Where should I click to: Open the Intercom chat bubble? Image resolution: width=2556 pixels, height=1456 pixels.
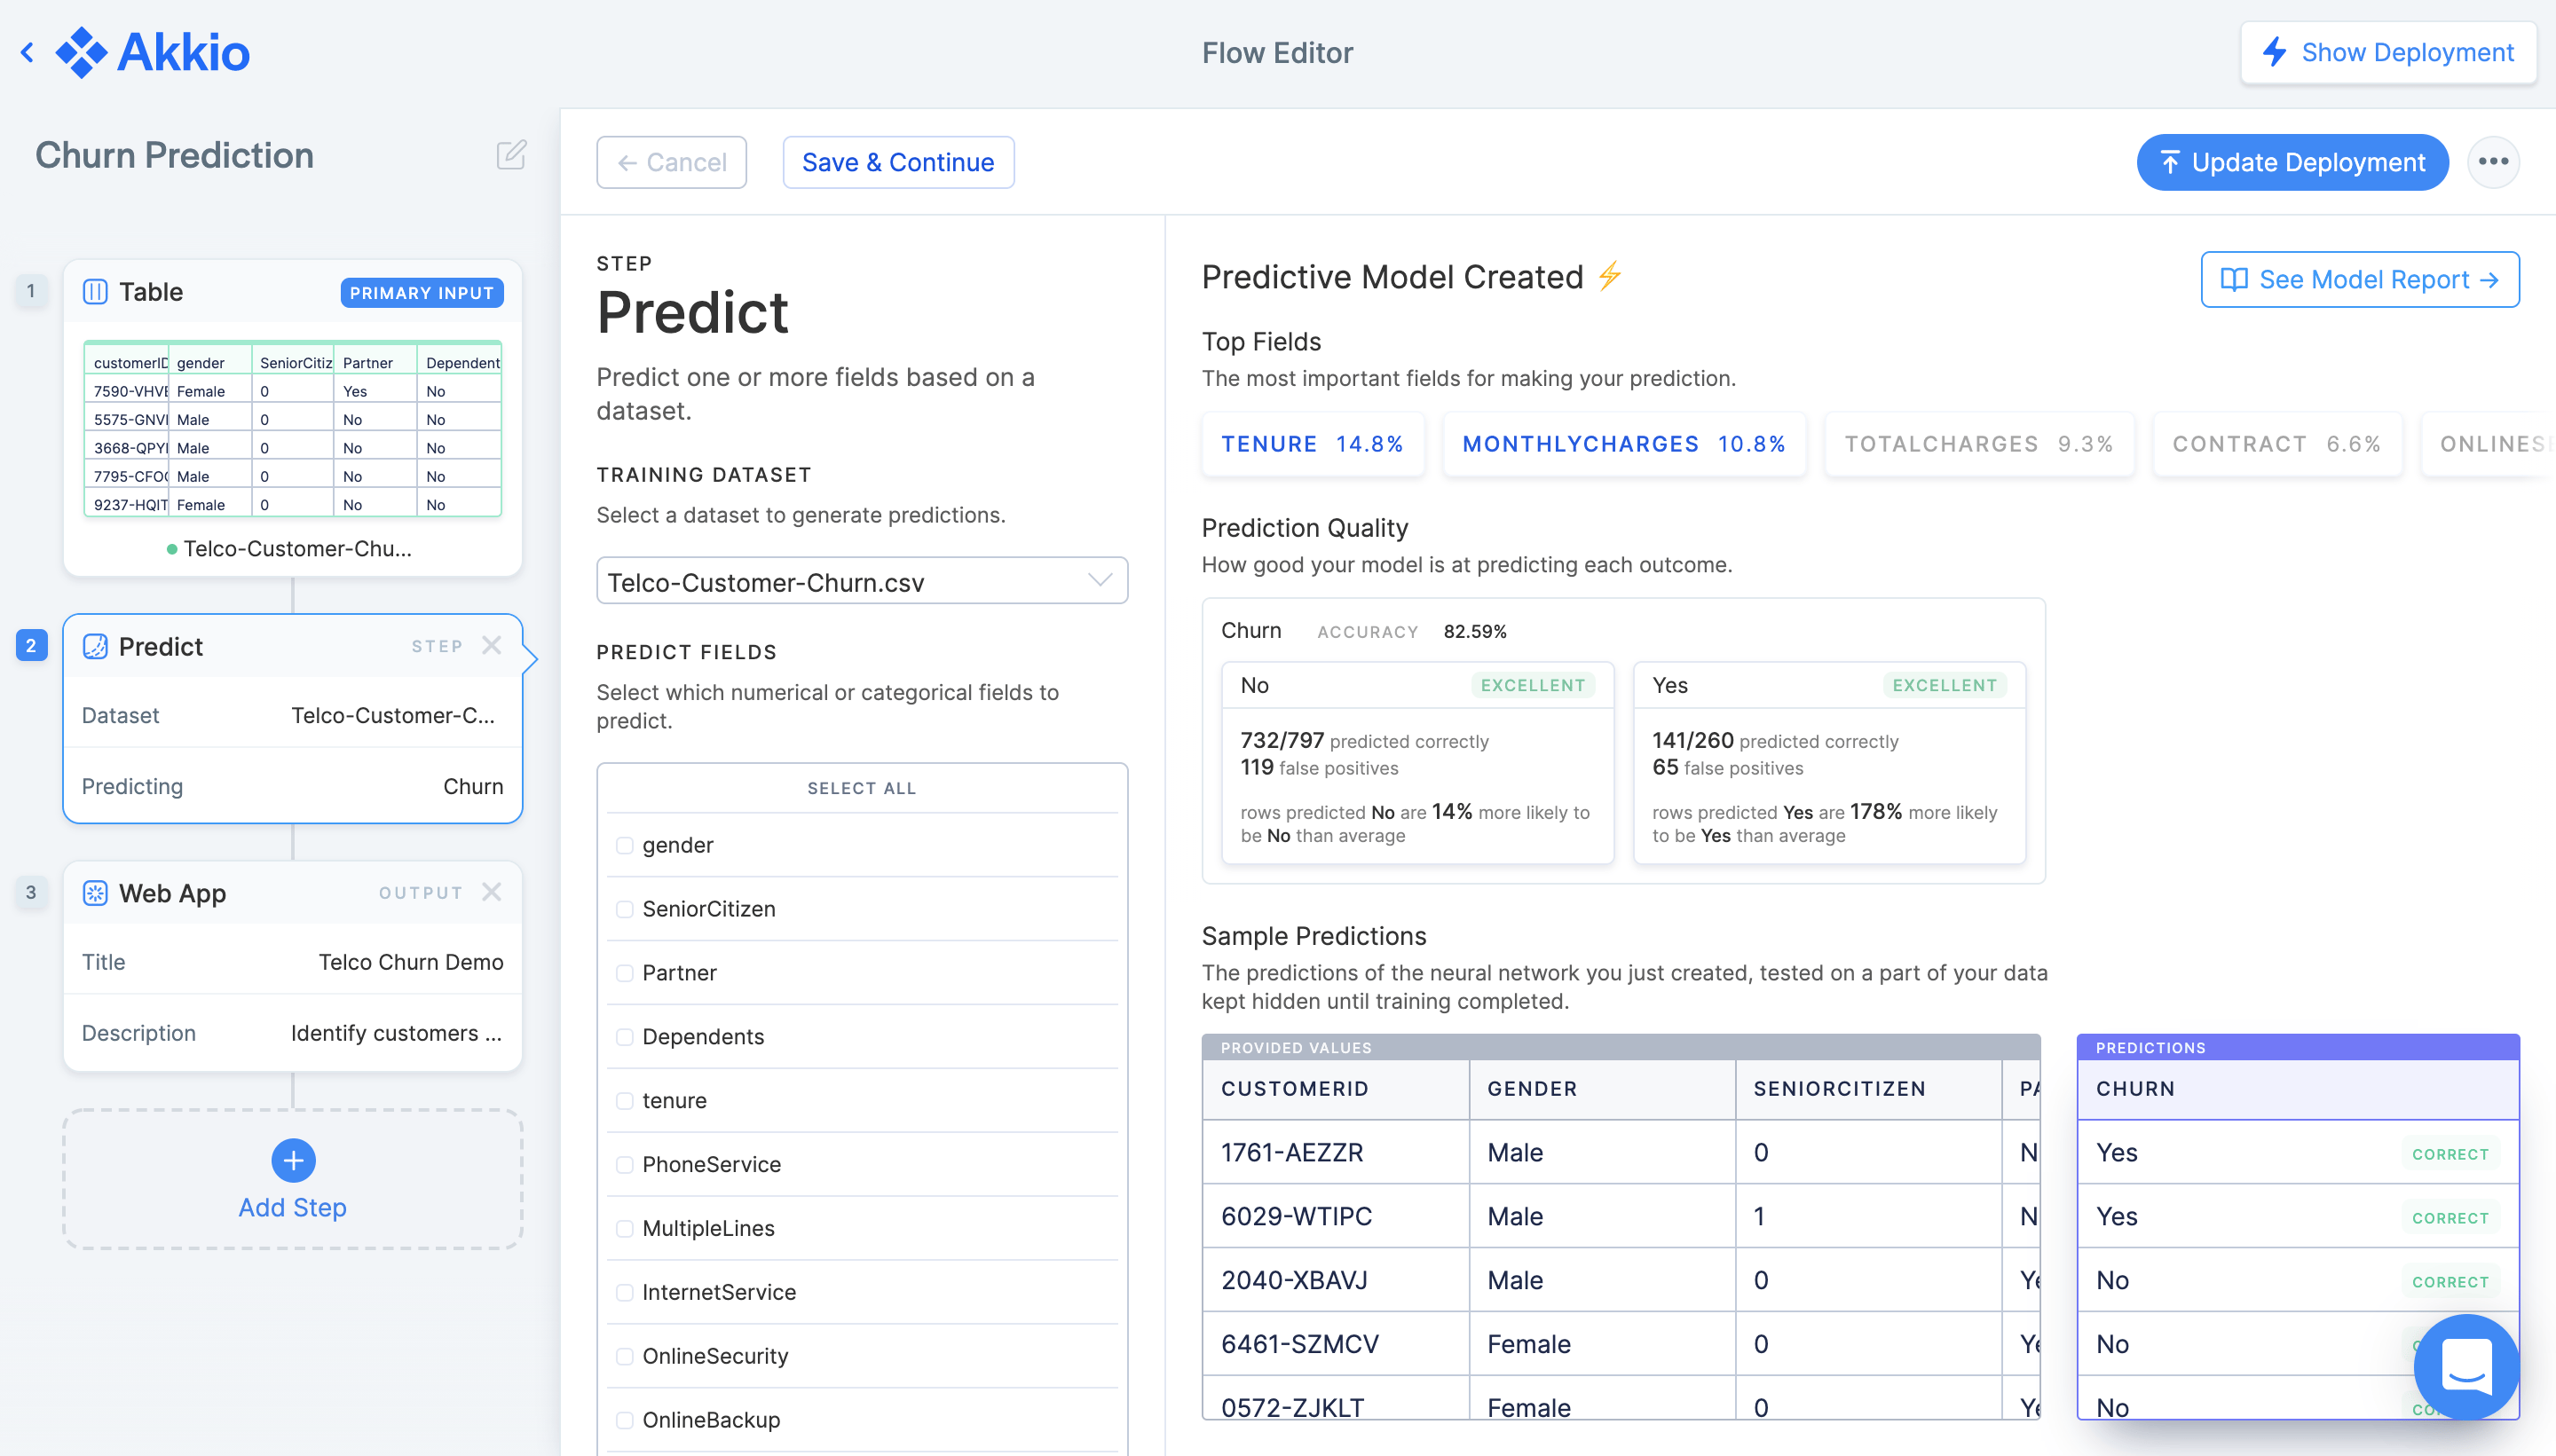click(2466, 1367)
